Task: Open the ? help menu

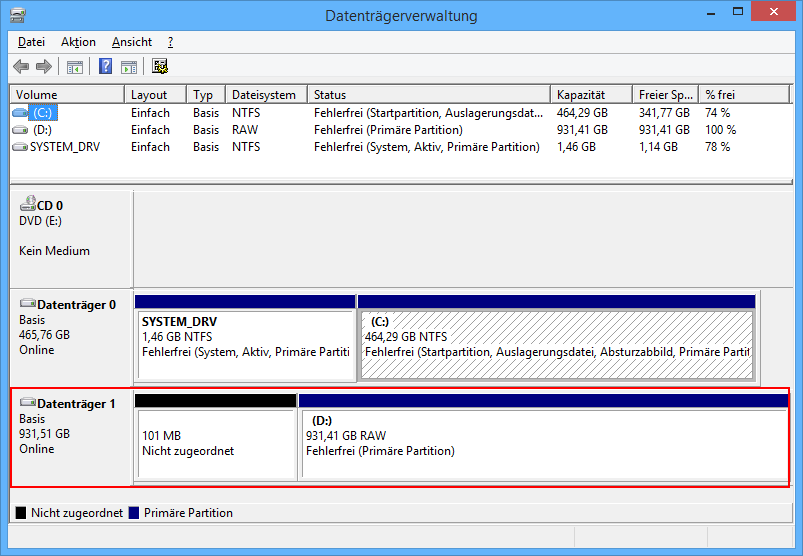Action: (170, 42)
